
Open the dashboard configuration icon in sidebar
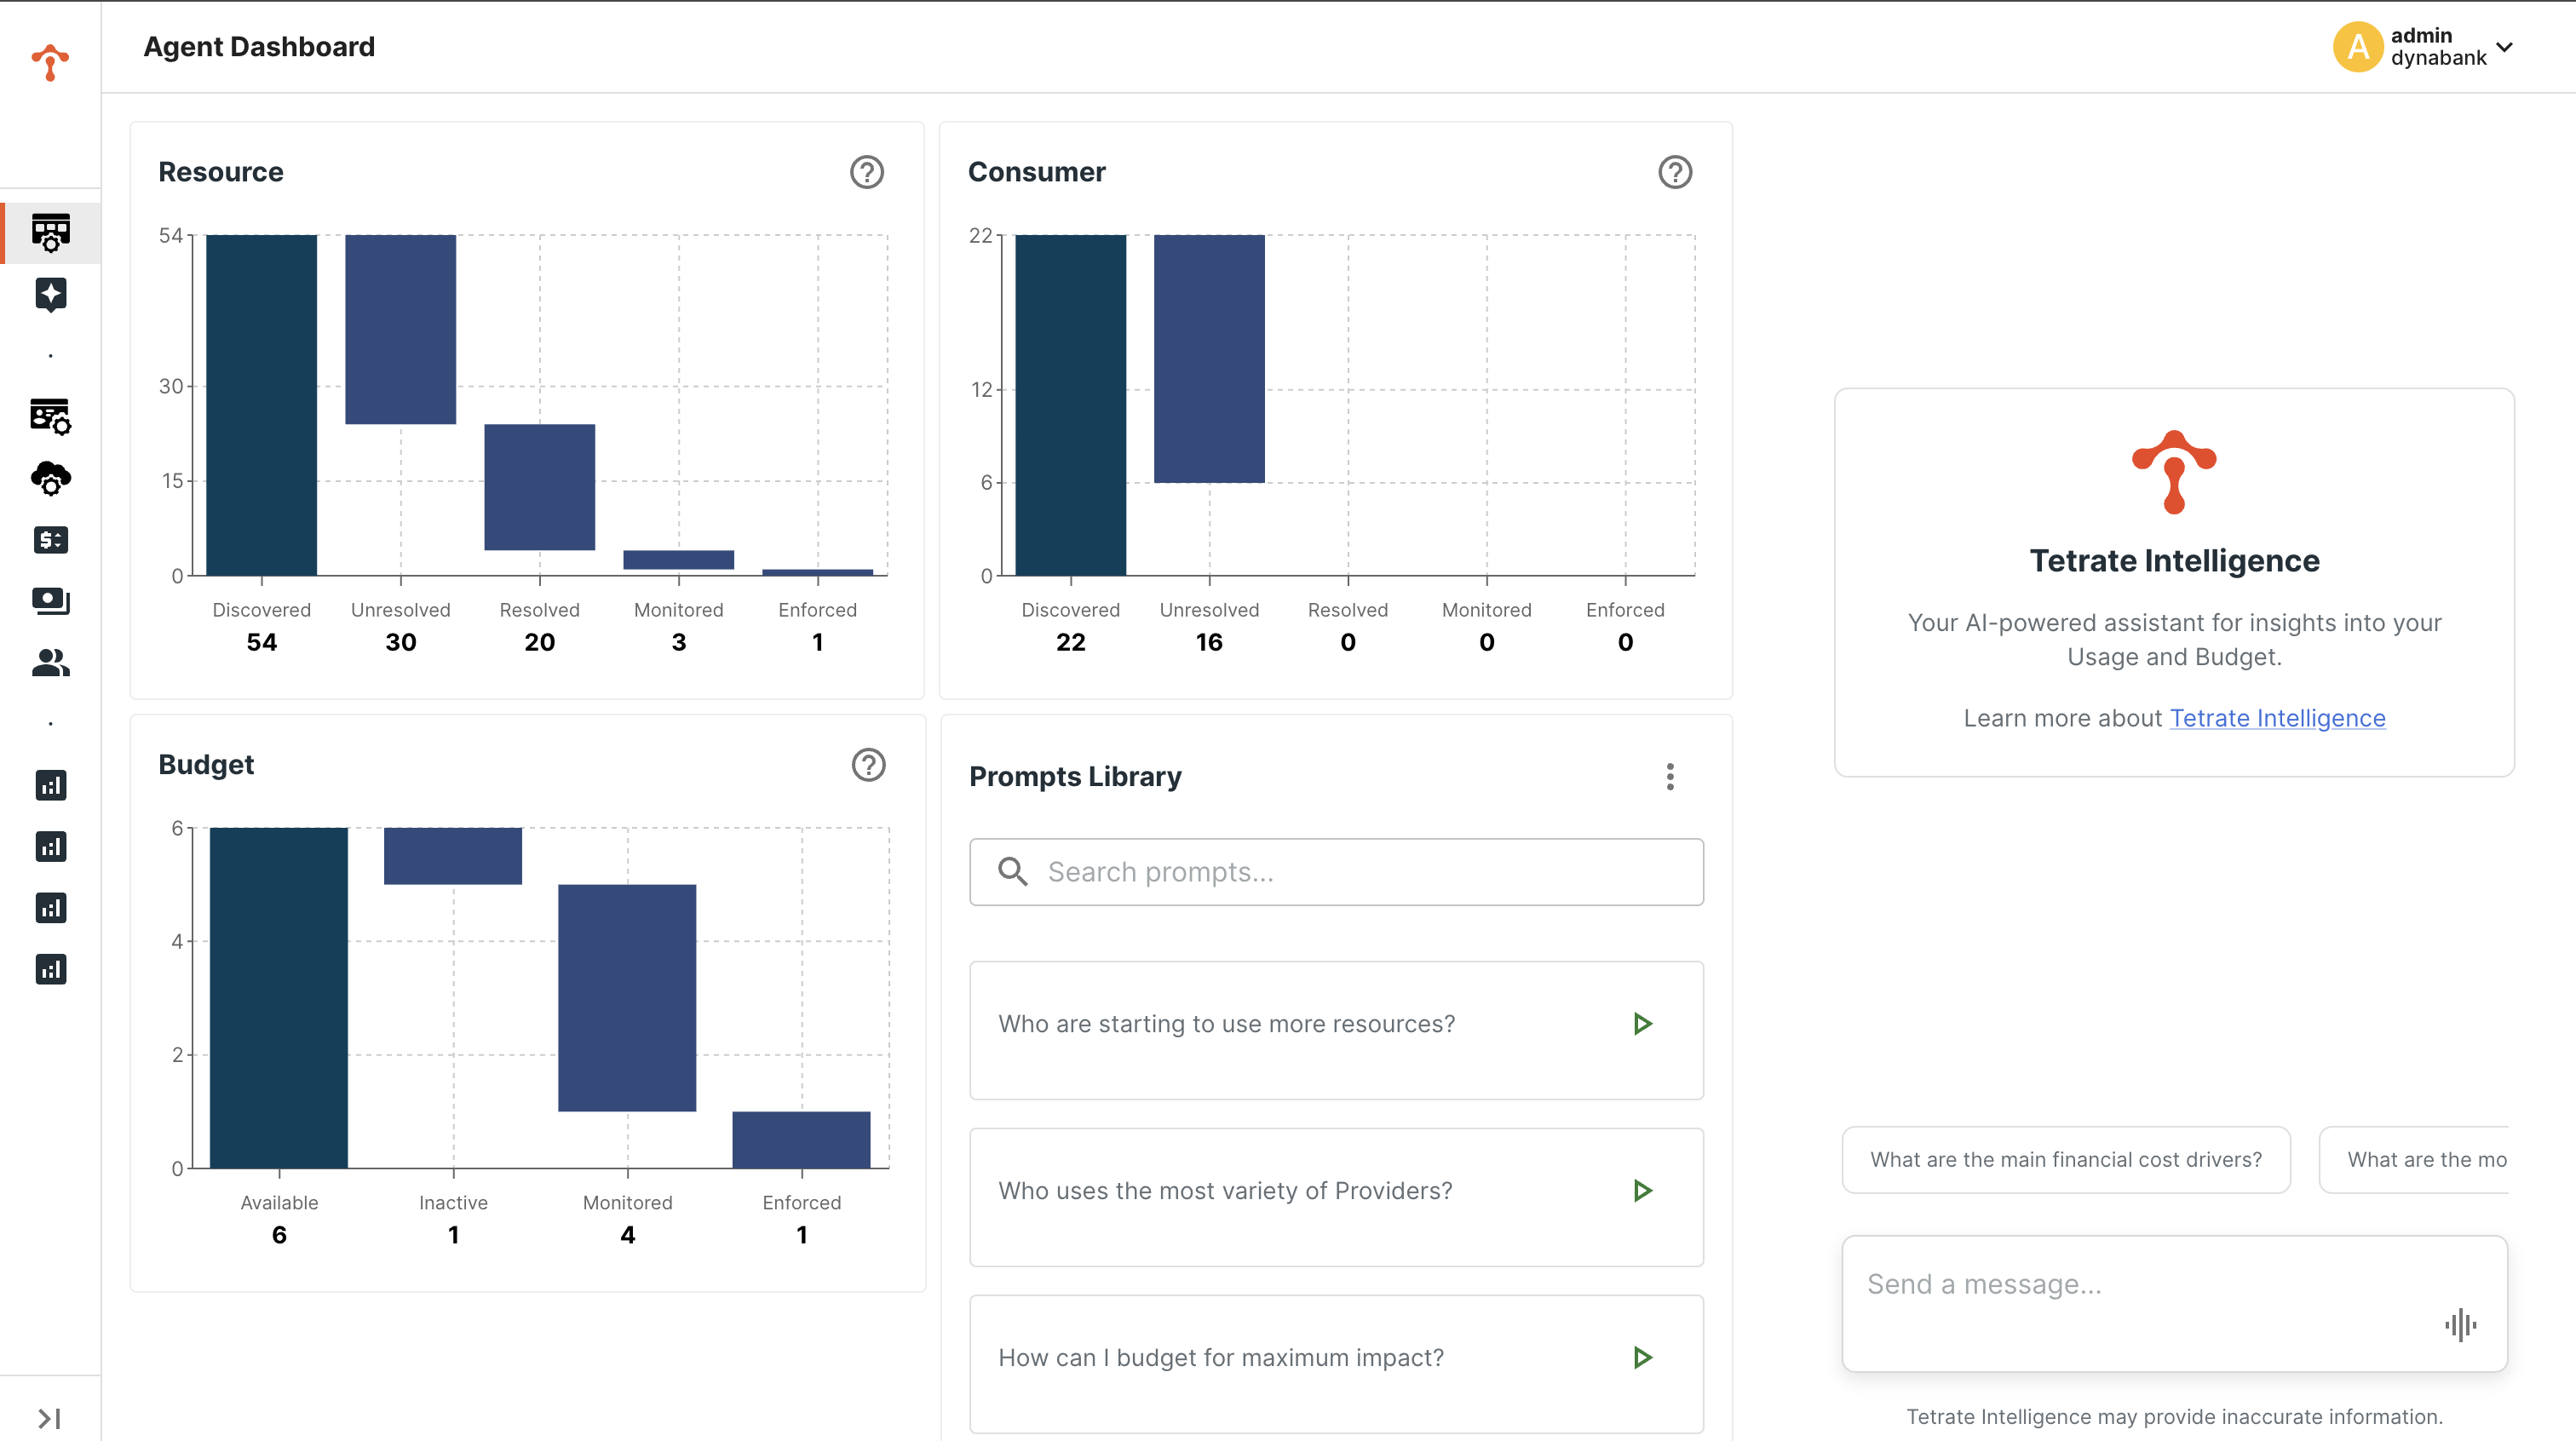click(50, 417)
